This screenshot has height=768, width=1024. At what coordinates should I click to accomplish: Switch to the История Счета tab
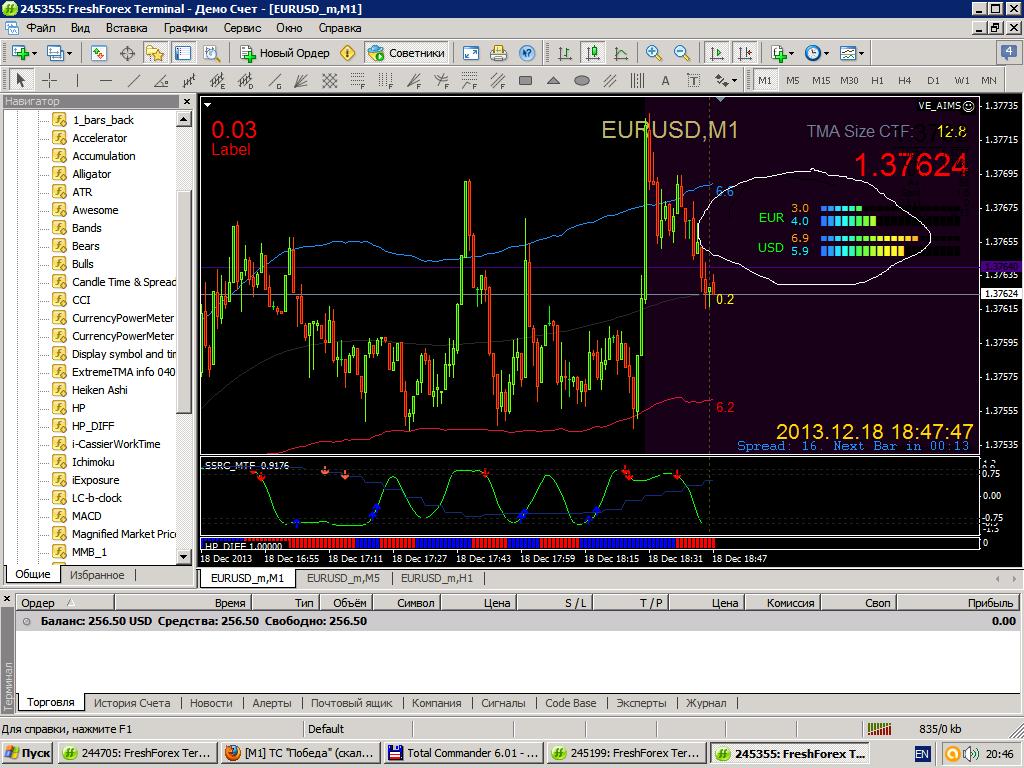(132, 703)
